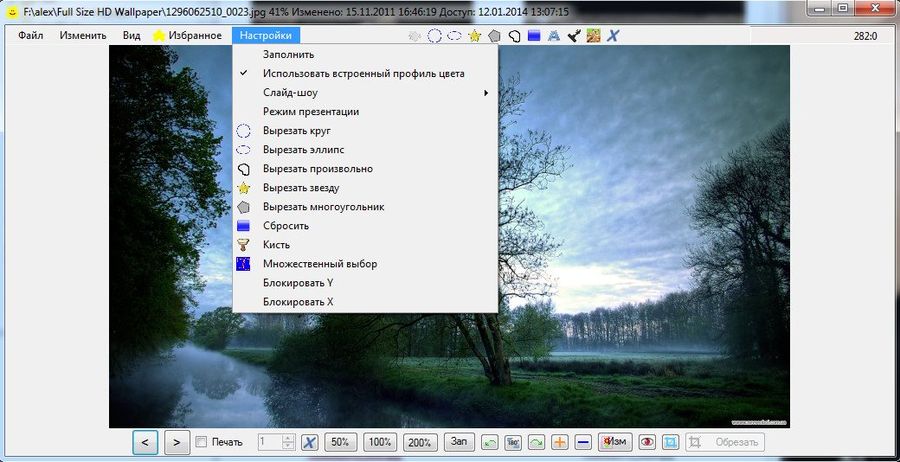Click the blue frame icon in the bottom toolbar
900x462 pixels.
click(x=671, y=442)
